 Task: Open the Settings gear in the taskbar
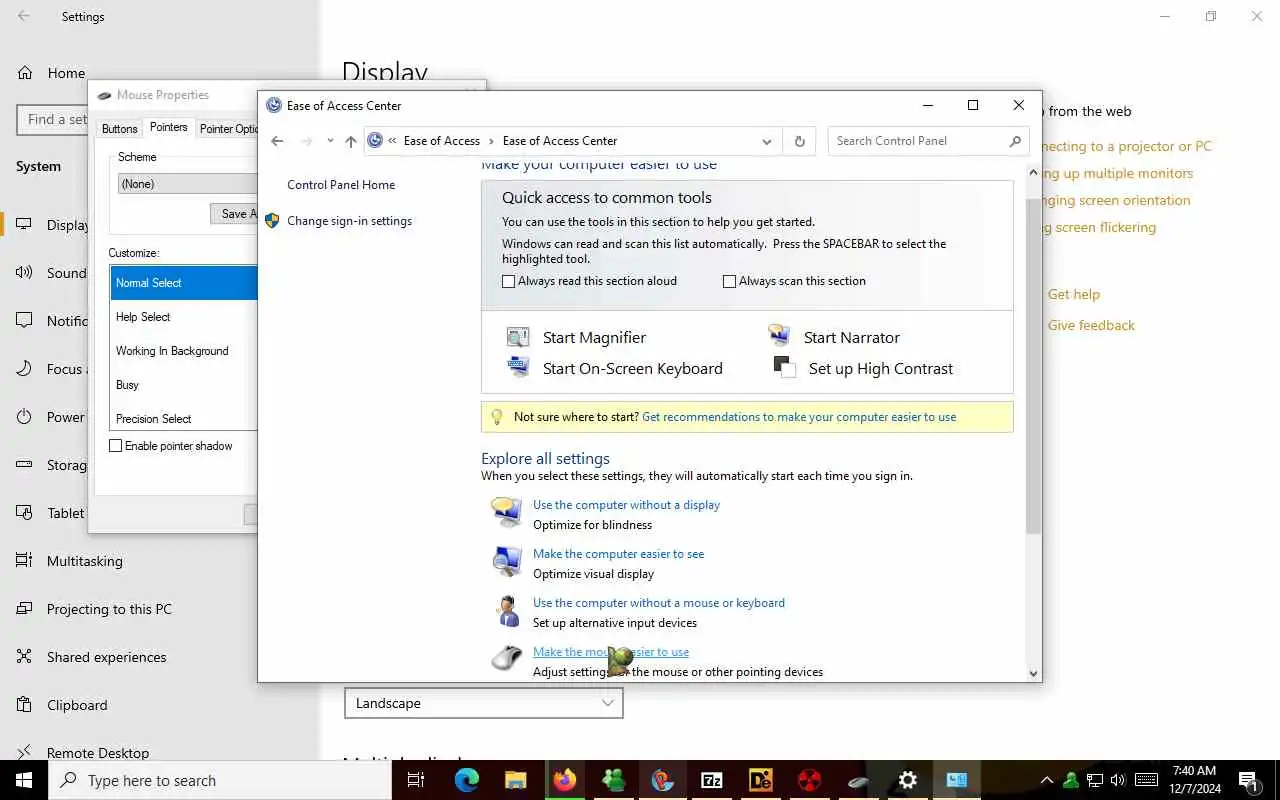point(908,780)
